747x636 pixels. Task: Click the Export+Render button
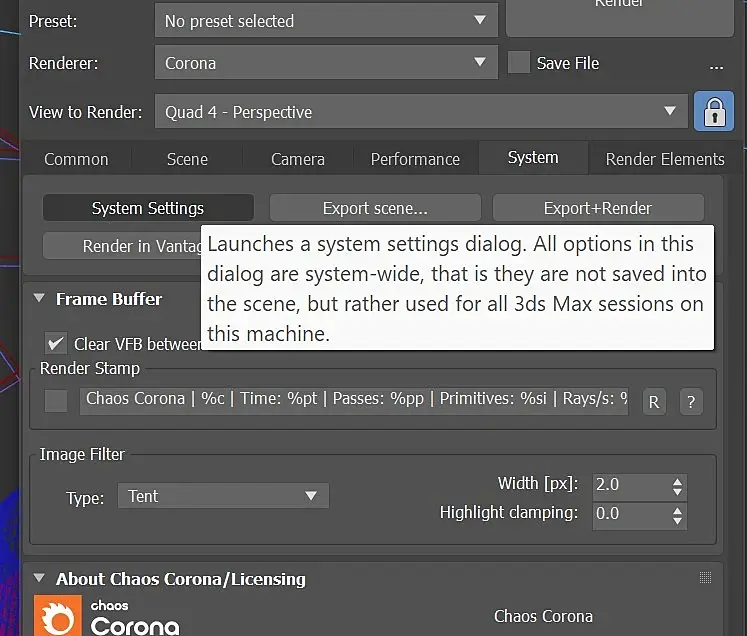click(x=598, y=208)
